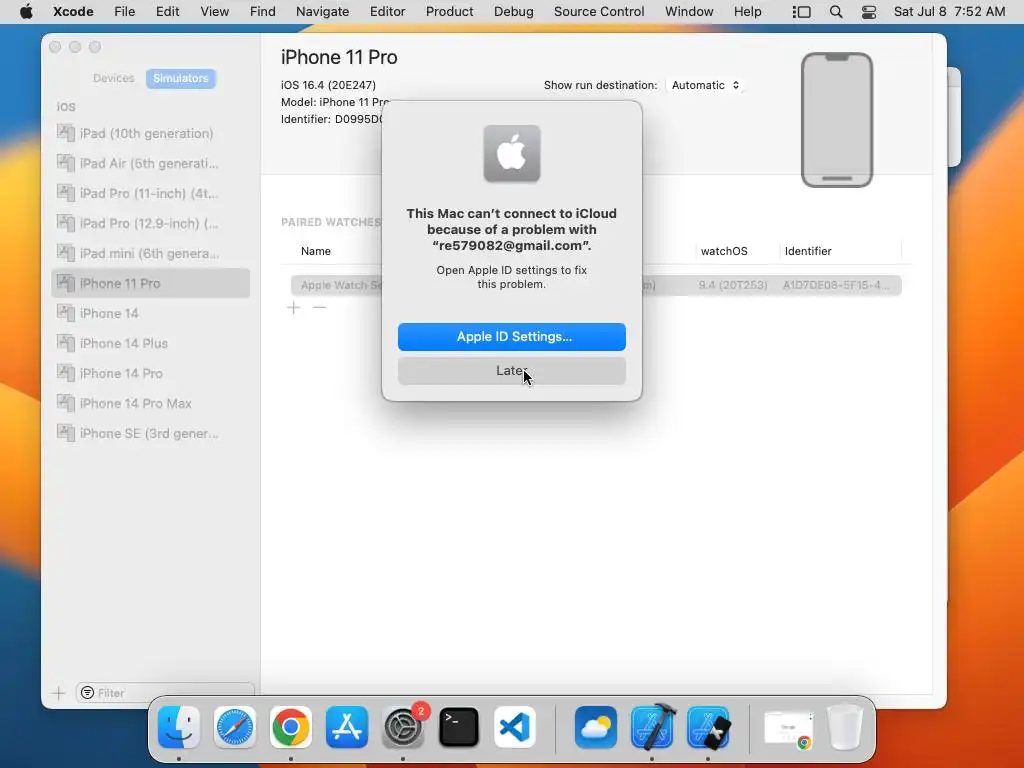Open the Xcode menu
Viewport: 1024px width, 768px height.
click(73, 12)
